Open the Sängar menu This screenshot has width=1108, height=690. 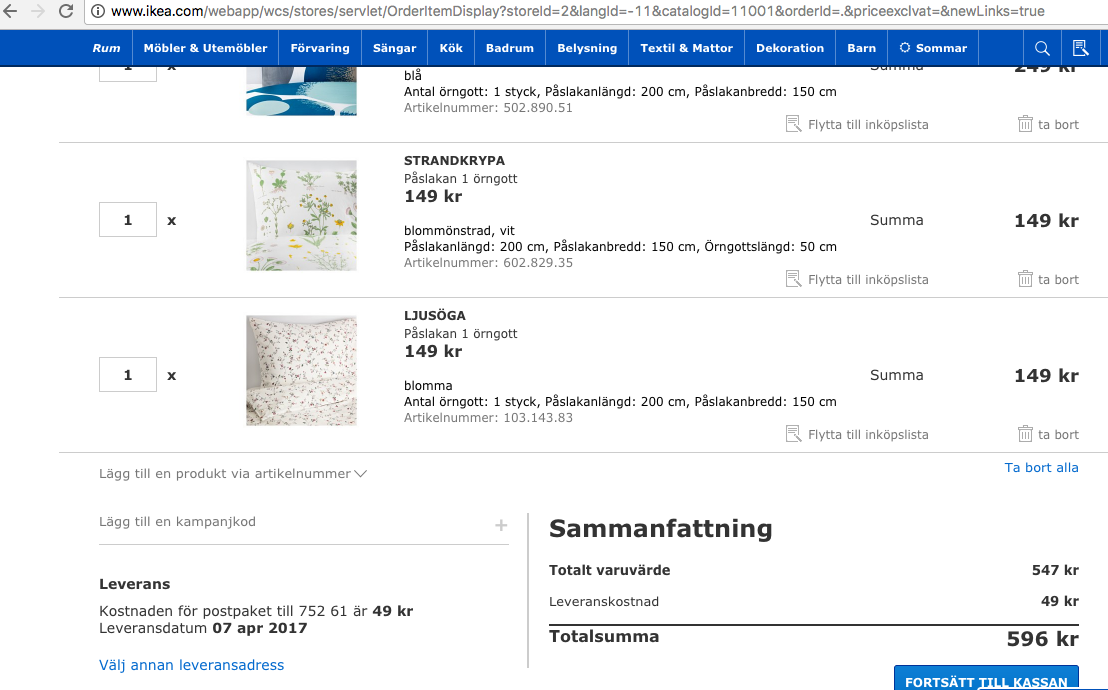[394, 48]
